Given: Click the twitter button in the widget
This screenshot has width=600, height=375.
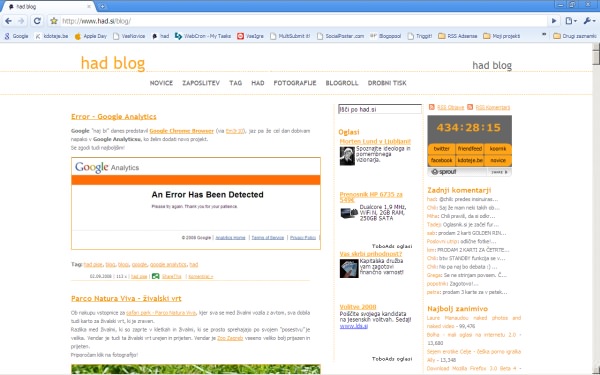Looking at the screenshot, I should (x=441, y=148).
